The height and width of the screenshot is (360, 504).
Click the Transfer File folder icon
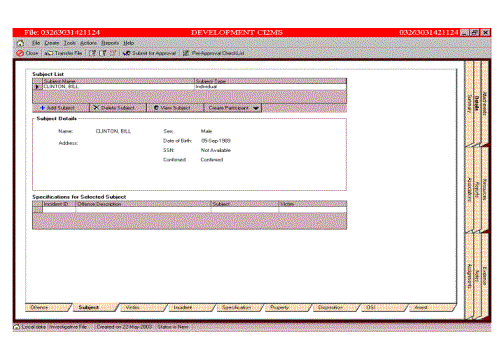49,53
